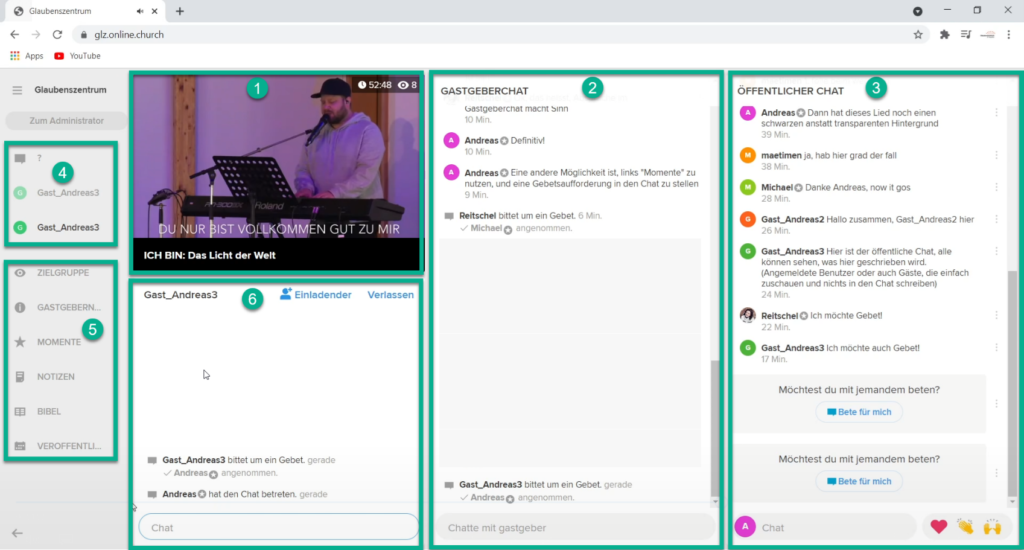Open the Bibel sidebar item
Screen dimensions: 1024x550
point(20,411)
